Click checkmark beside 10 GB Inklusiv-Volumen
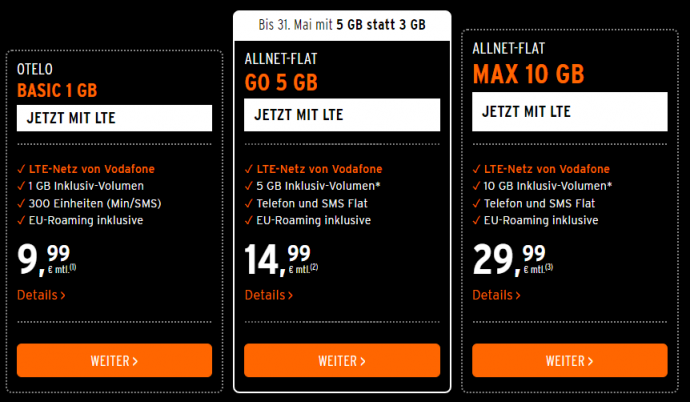690x402 pixels. click(476, 186)
